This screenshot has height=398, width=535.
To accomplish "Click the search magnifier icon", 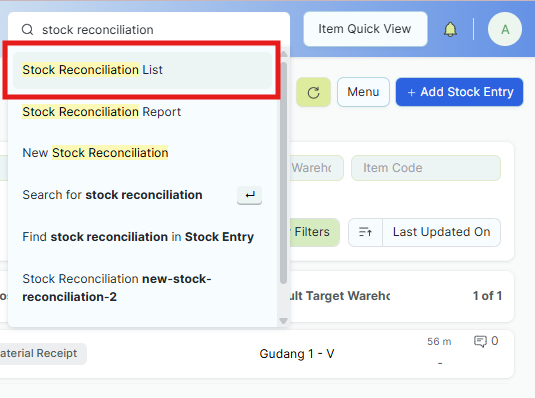I will [x=27, y=30].
